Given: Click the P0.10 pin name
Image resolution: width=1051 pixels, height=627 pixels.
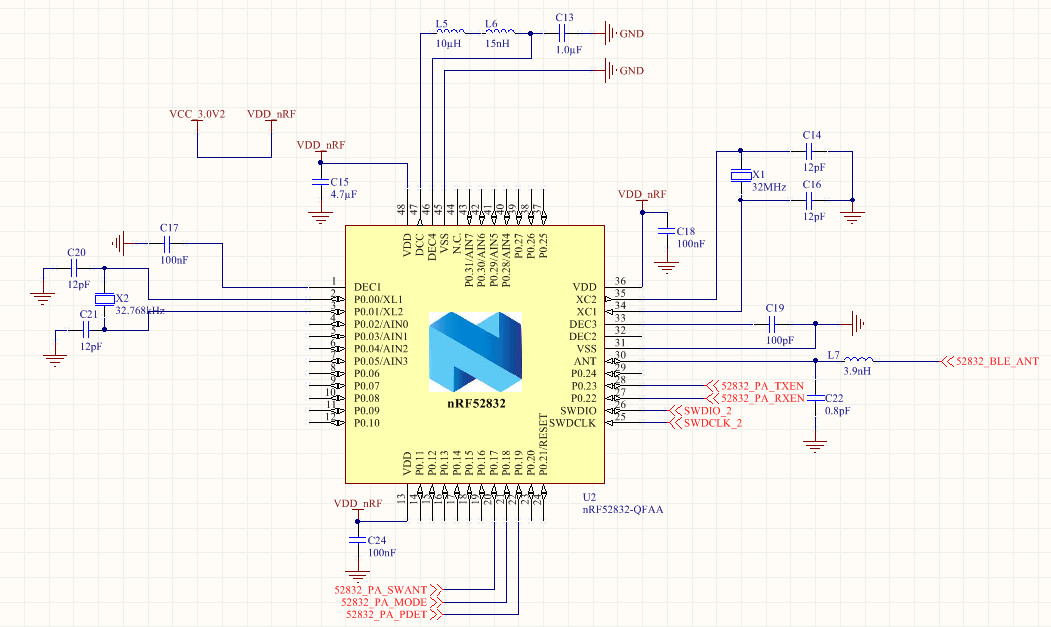Looking at the screenshot, I should [367, 422].
